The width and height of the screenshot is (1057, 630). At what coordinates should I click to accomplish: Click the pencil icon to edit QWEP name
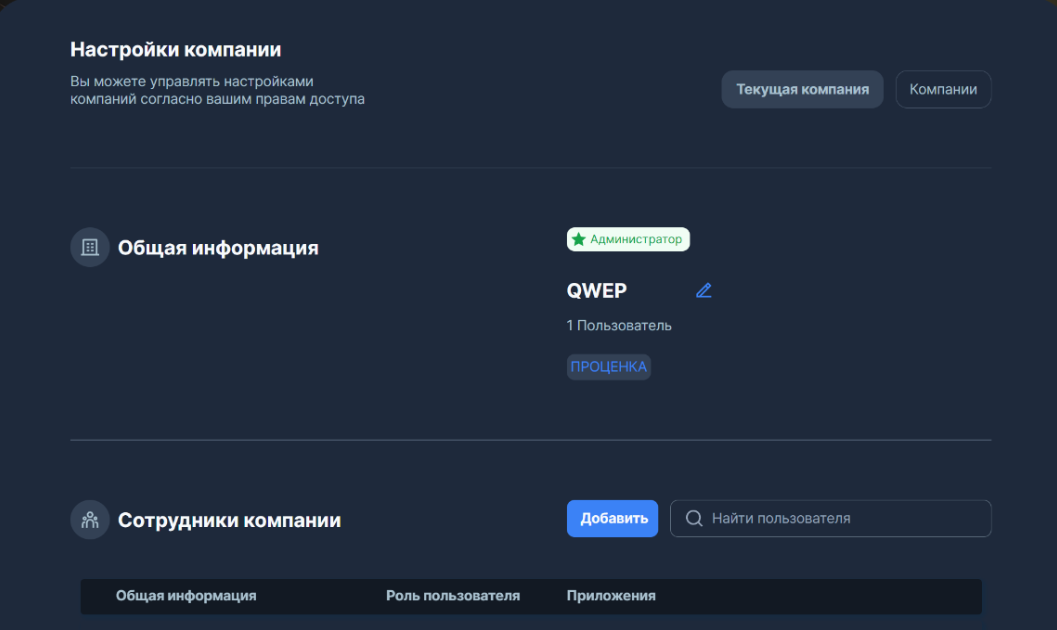(x=704, y=290)
